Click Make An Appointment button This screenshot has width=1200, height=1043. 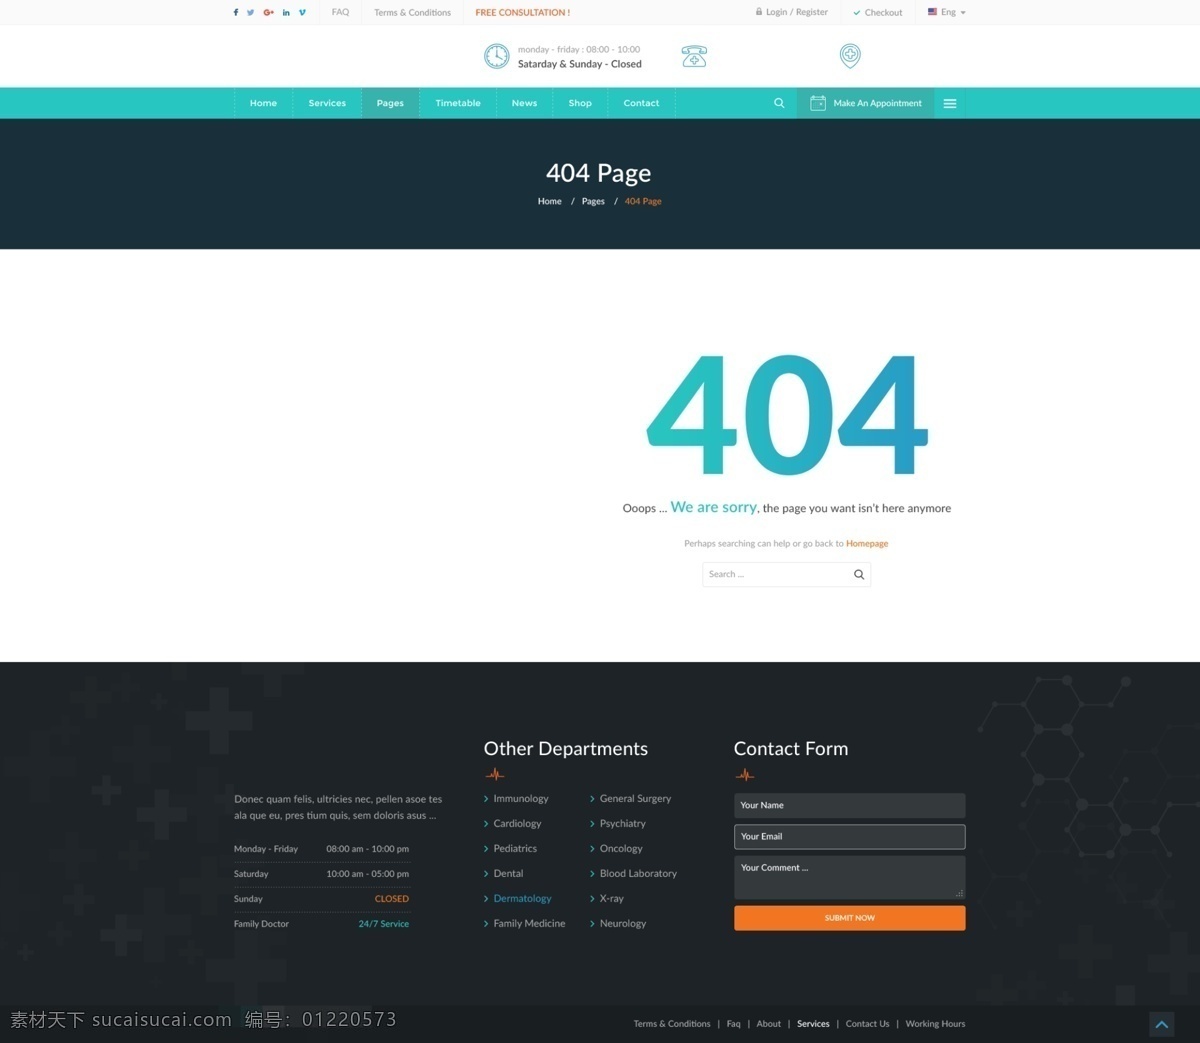click(866, 103)
